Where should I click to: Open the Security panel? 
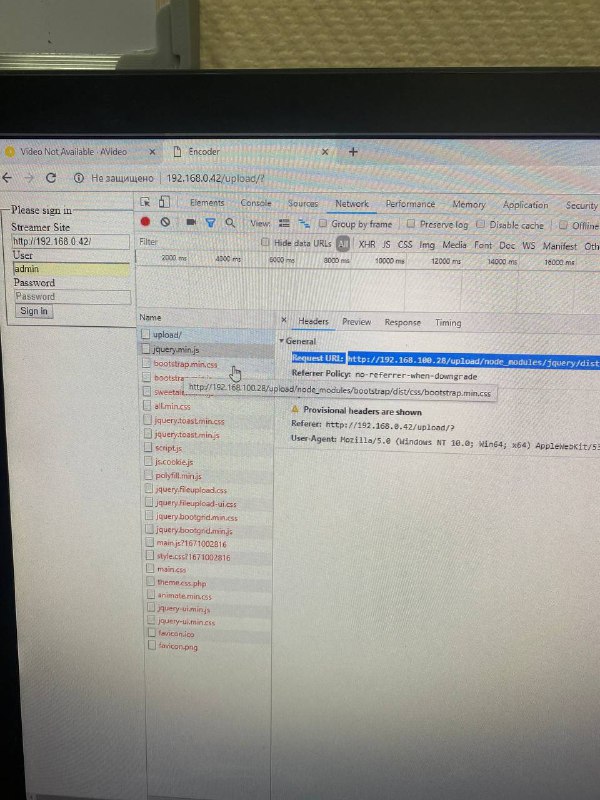coord(582,206)
